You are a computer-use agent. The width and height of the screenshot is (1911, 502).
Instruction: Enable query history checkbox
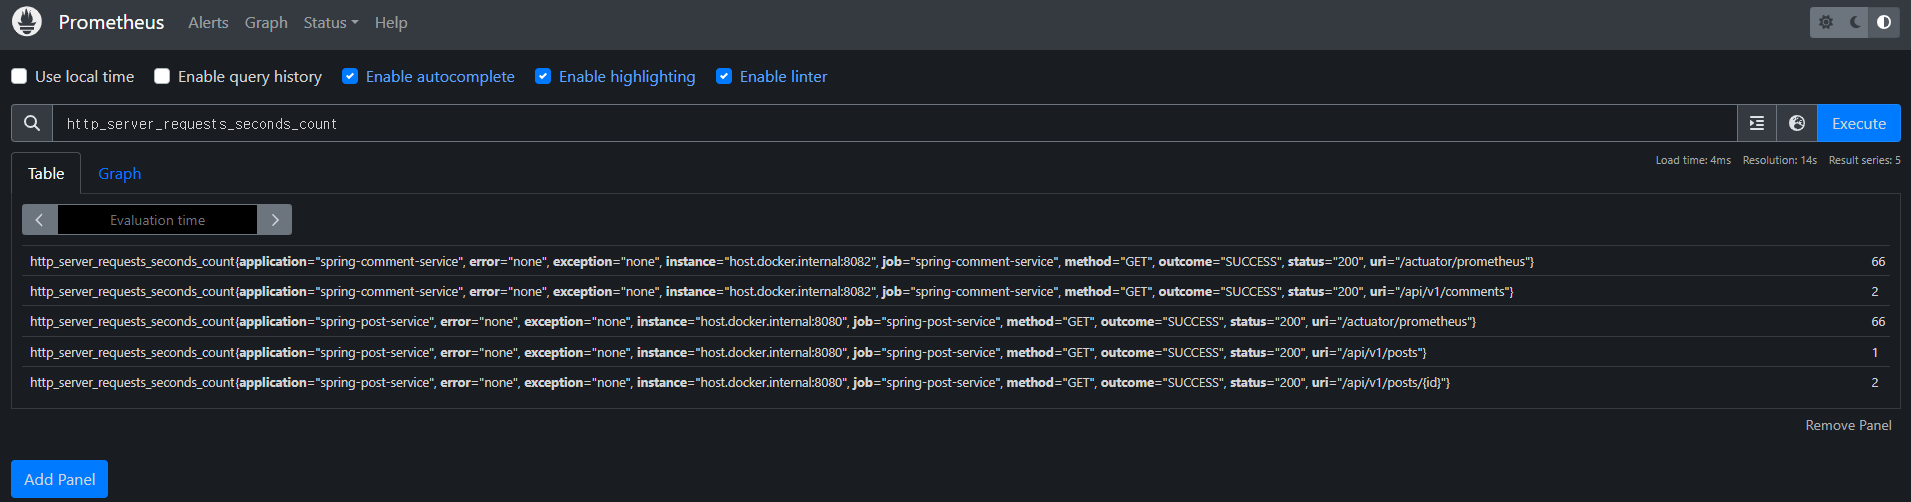tap(162, 76)
